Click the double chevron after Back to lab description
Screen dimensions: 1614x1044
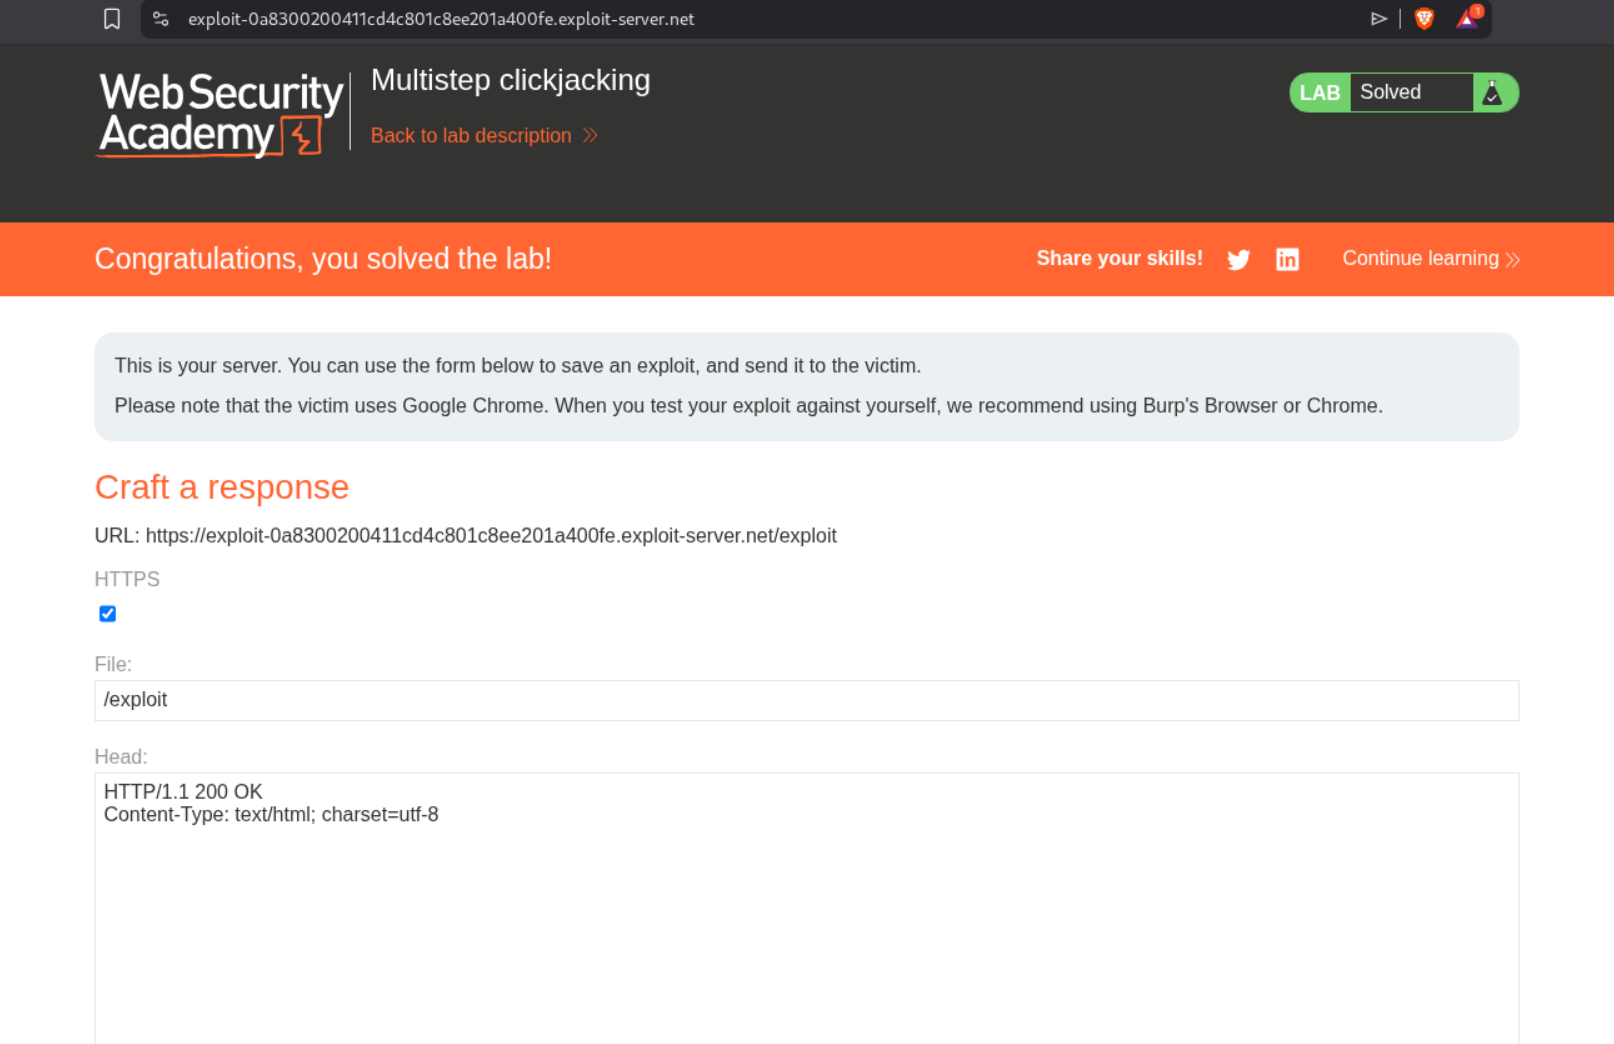590,136
